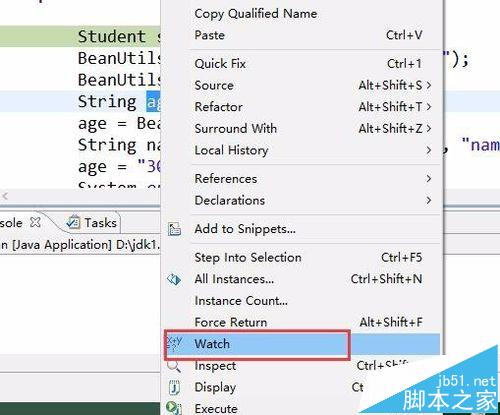This screenshot has width=500, height=415.
Task: Click the Ctrl+1 shortcut text
Action: tap(404, 64)
